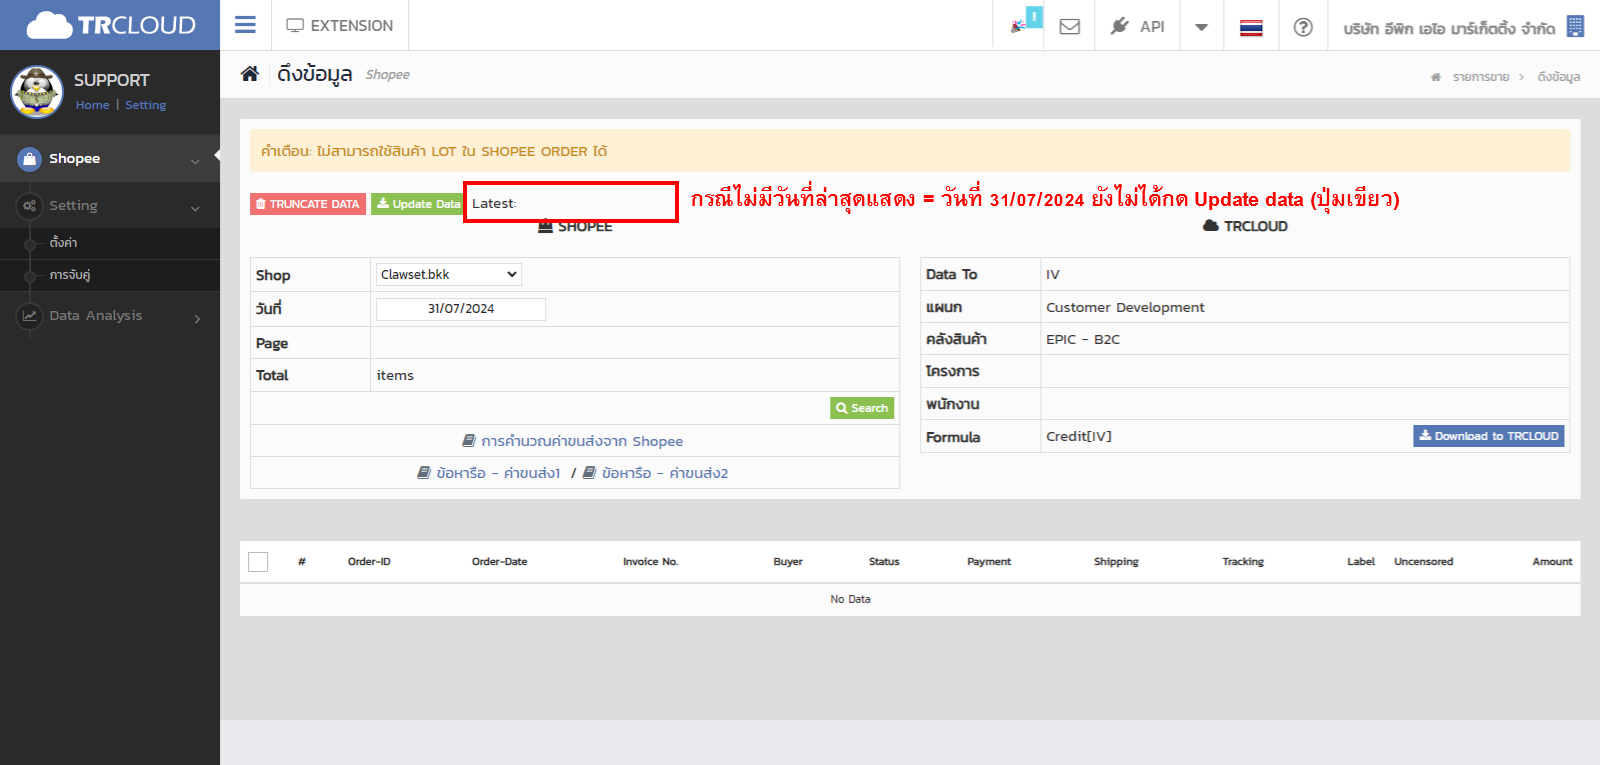1600x765 pixels.
Task: Click the Tracking column header
Action: point(1243,562)
